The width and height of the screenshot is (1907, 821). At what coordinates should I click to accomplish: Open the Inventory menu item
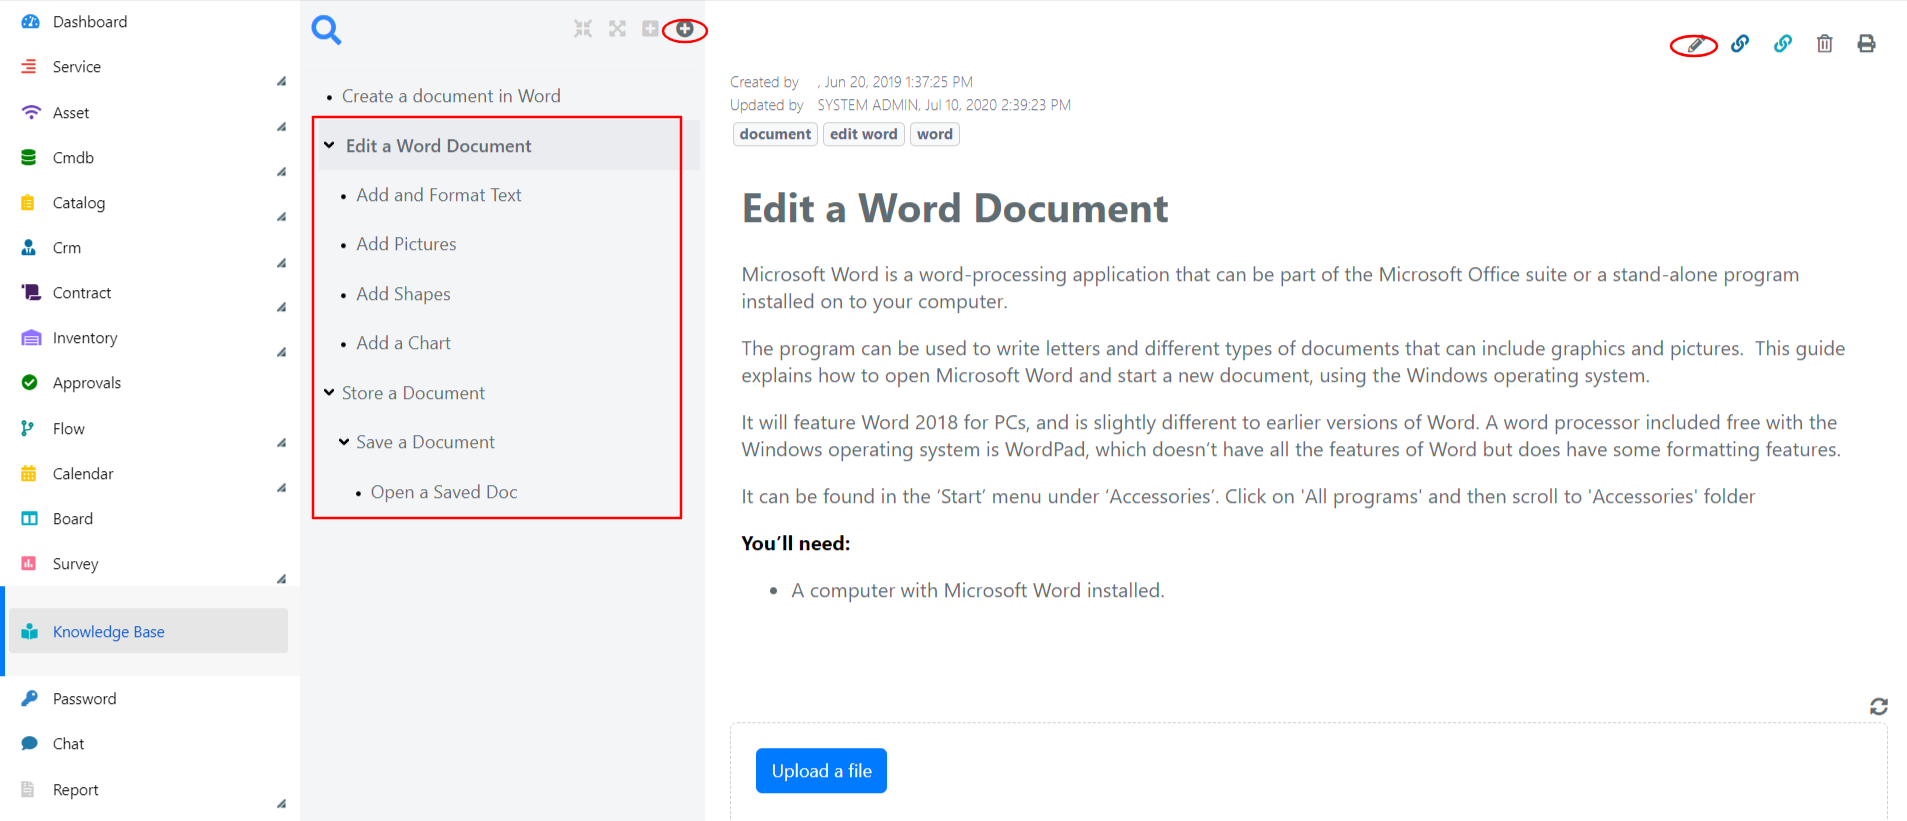pos(85,338)
